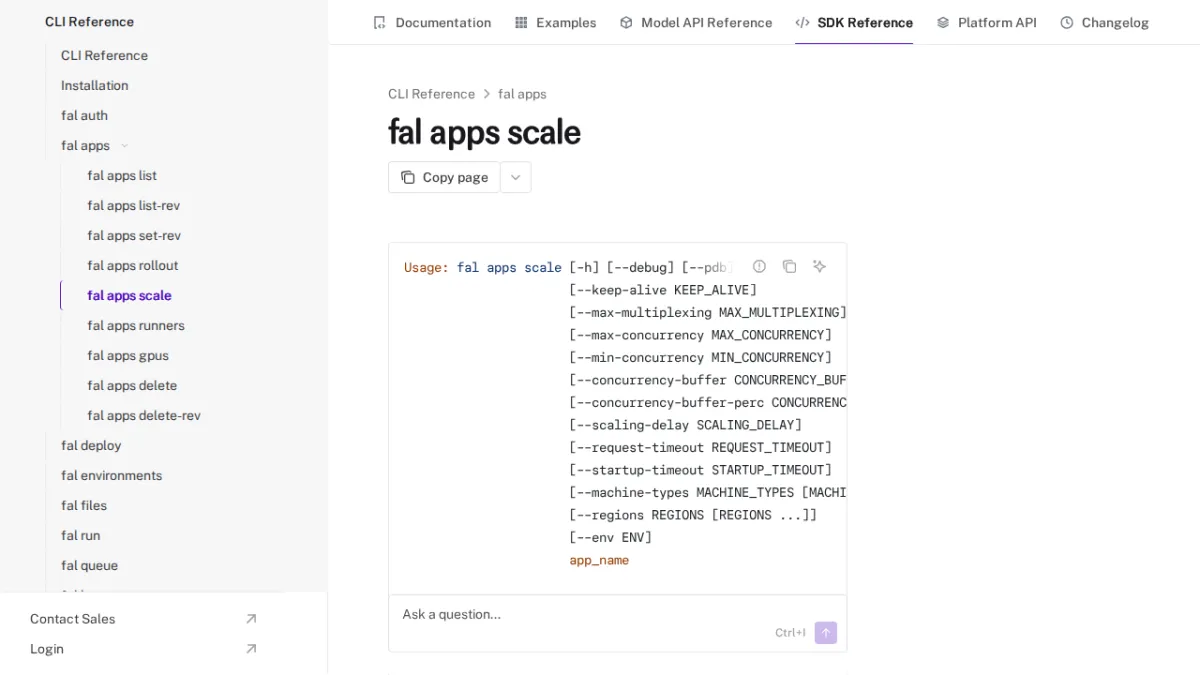Click fal apps breadcrumb link
The height and width of the screenshot is (675, 1200).
point(522,94)
